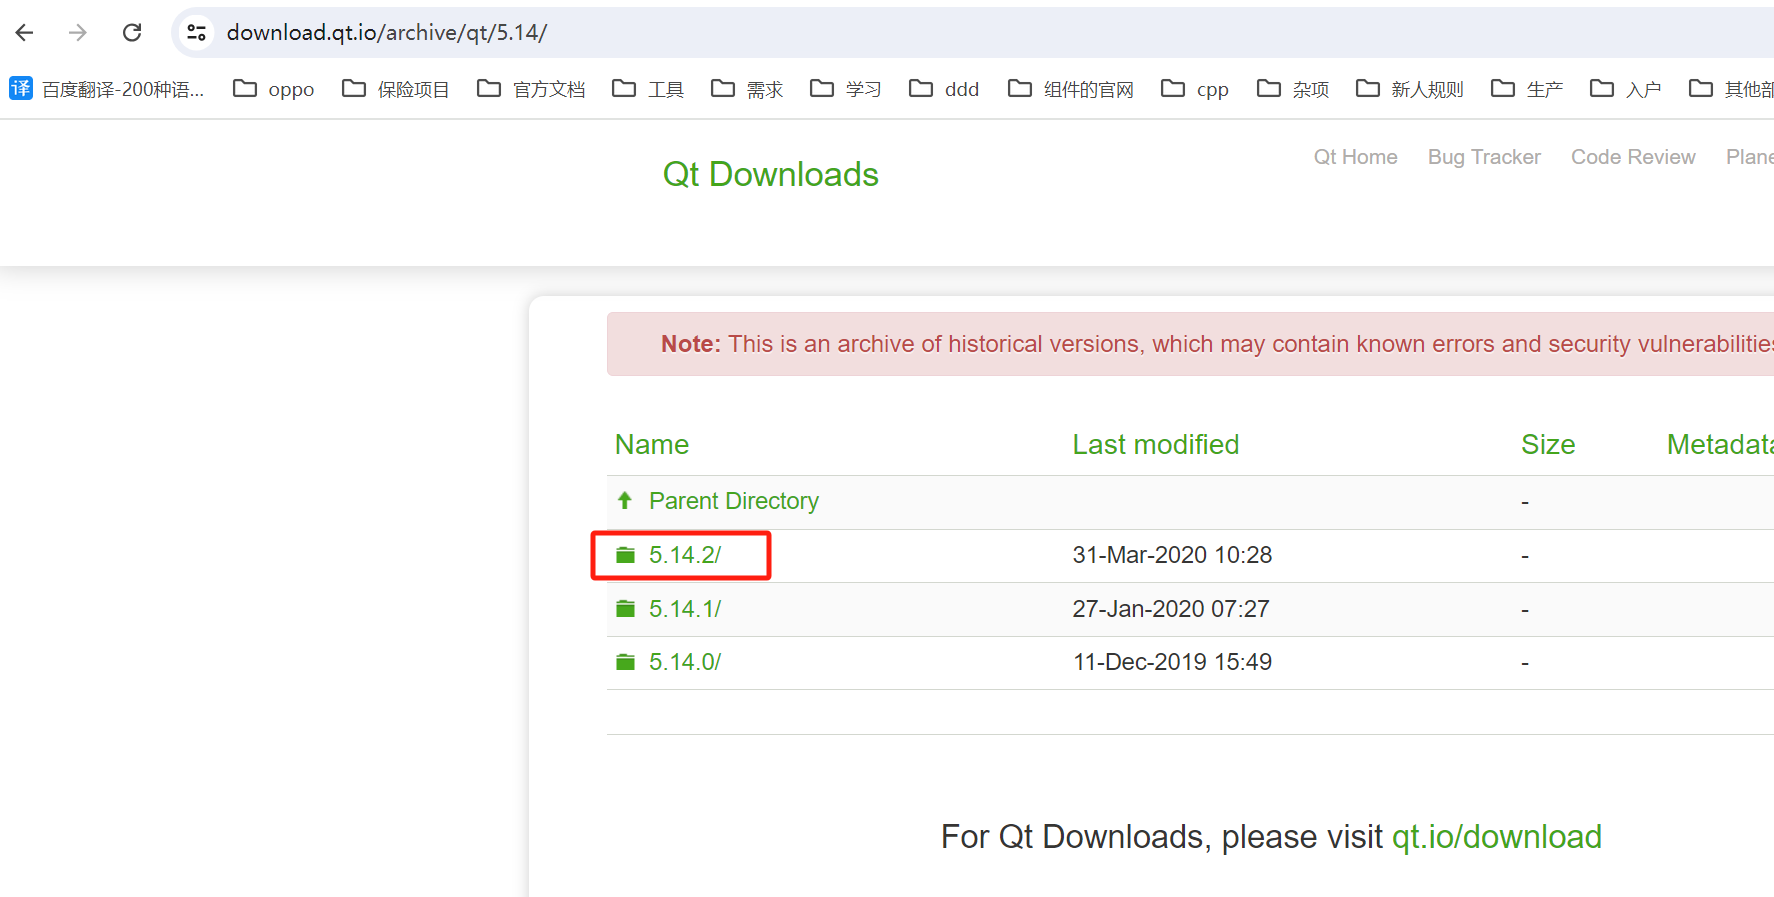
Task: Open Bug Tracker menu link
Action: pyautogui.click(x=1484, y=157)
